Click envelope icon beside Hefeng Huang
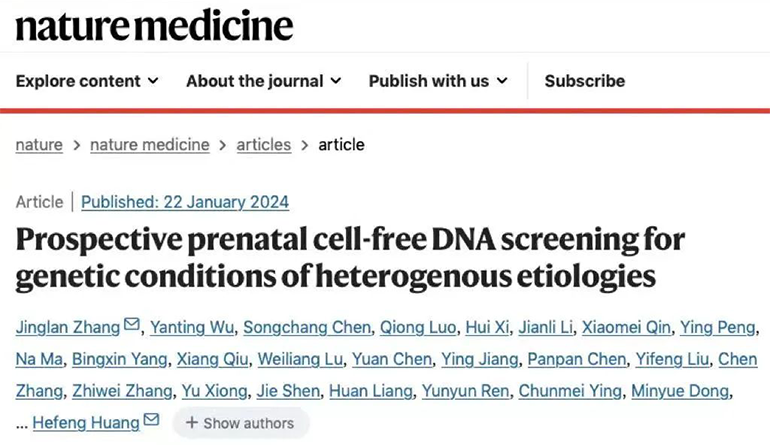Screen dimensions: 770x445 (152, 421)
